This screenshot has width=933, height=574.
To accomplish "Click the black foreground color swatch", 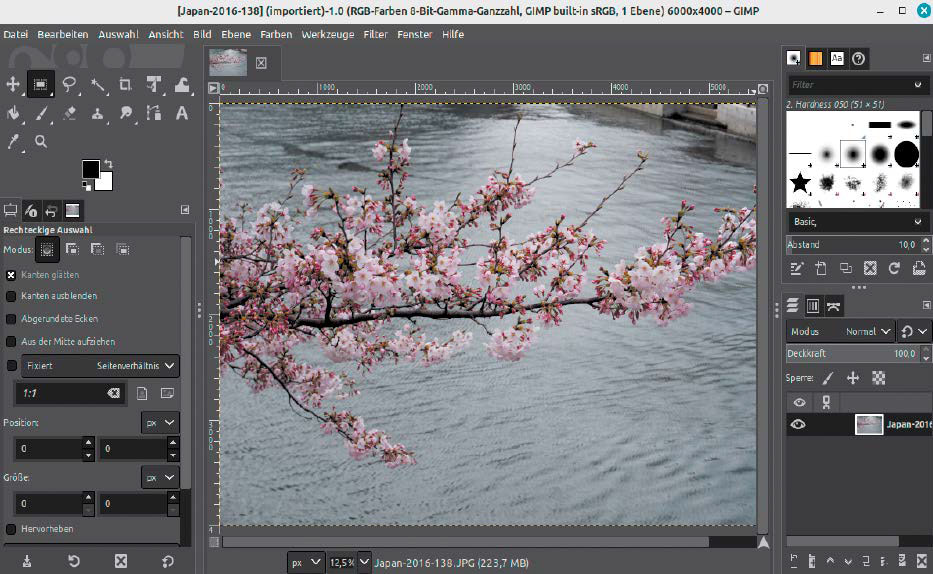I will (90, 170).
